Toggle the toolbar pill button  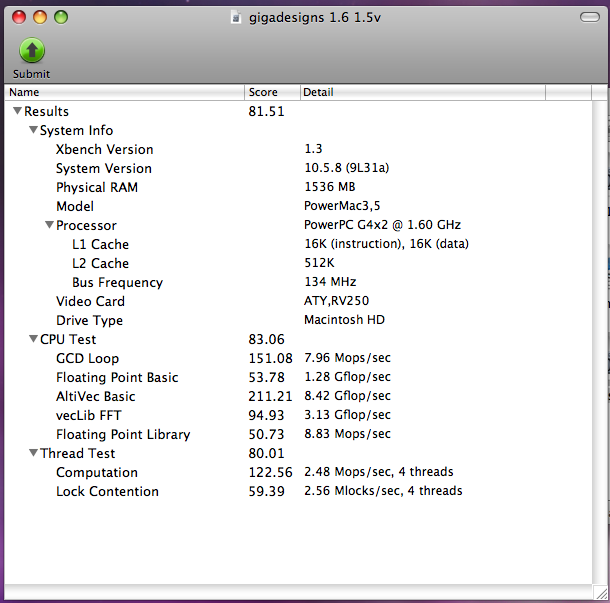(589, 17)
